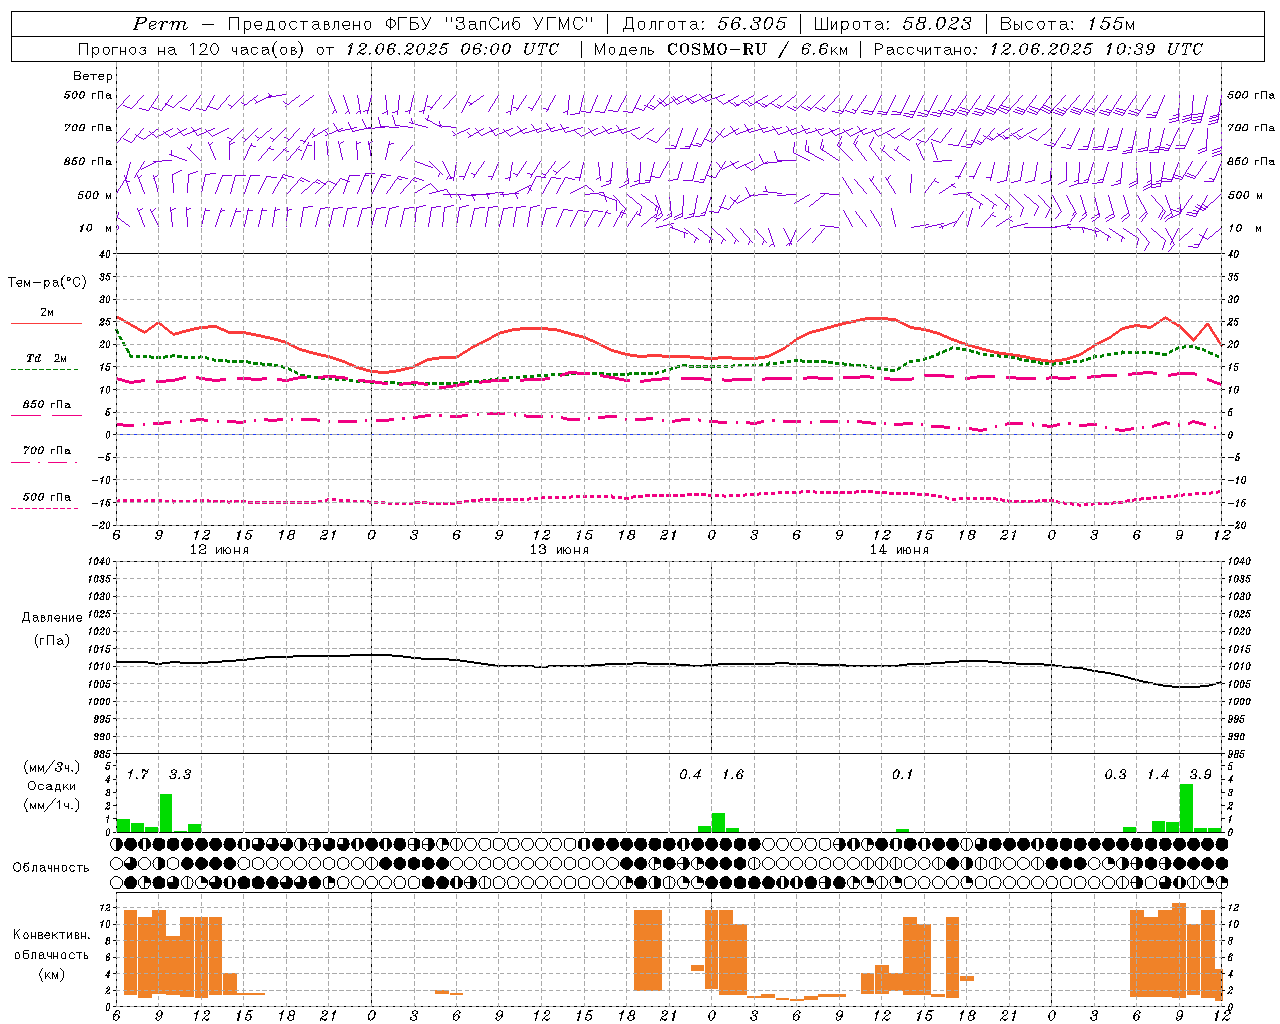Click the precipitation total "1.7"

[138, 775]
